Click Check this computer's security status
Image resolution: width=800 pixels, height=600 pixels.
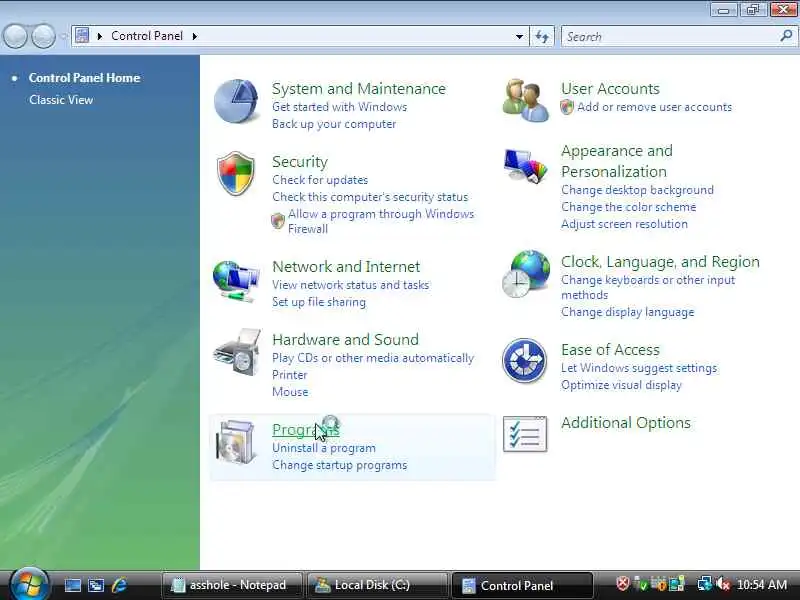pos(370,197)
